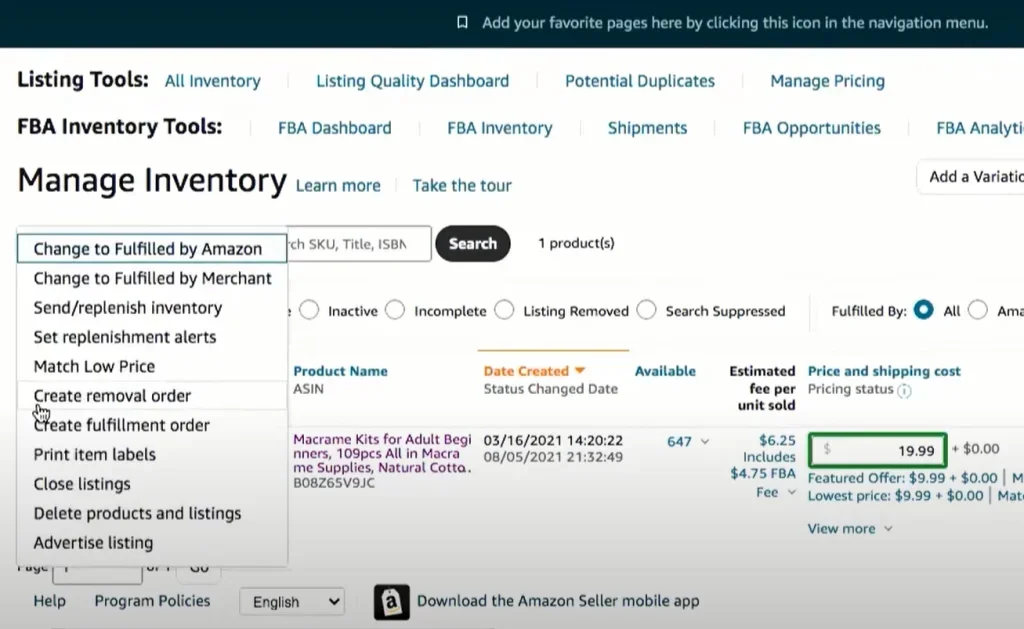Select Fulfilled By All radio button
The image size is (1024, 629).
click(x=924, y=311)
